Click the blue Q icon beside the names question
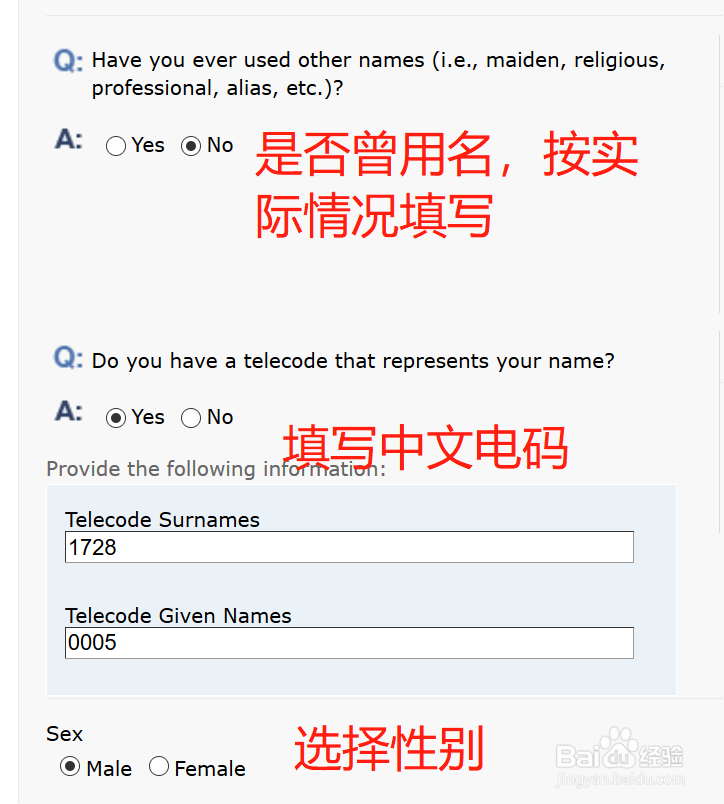The image size is (724, 804). pyautogui.click(x=65, y=62)
